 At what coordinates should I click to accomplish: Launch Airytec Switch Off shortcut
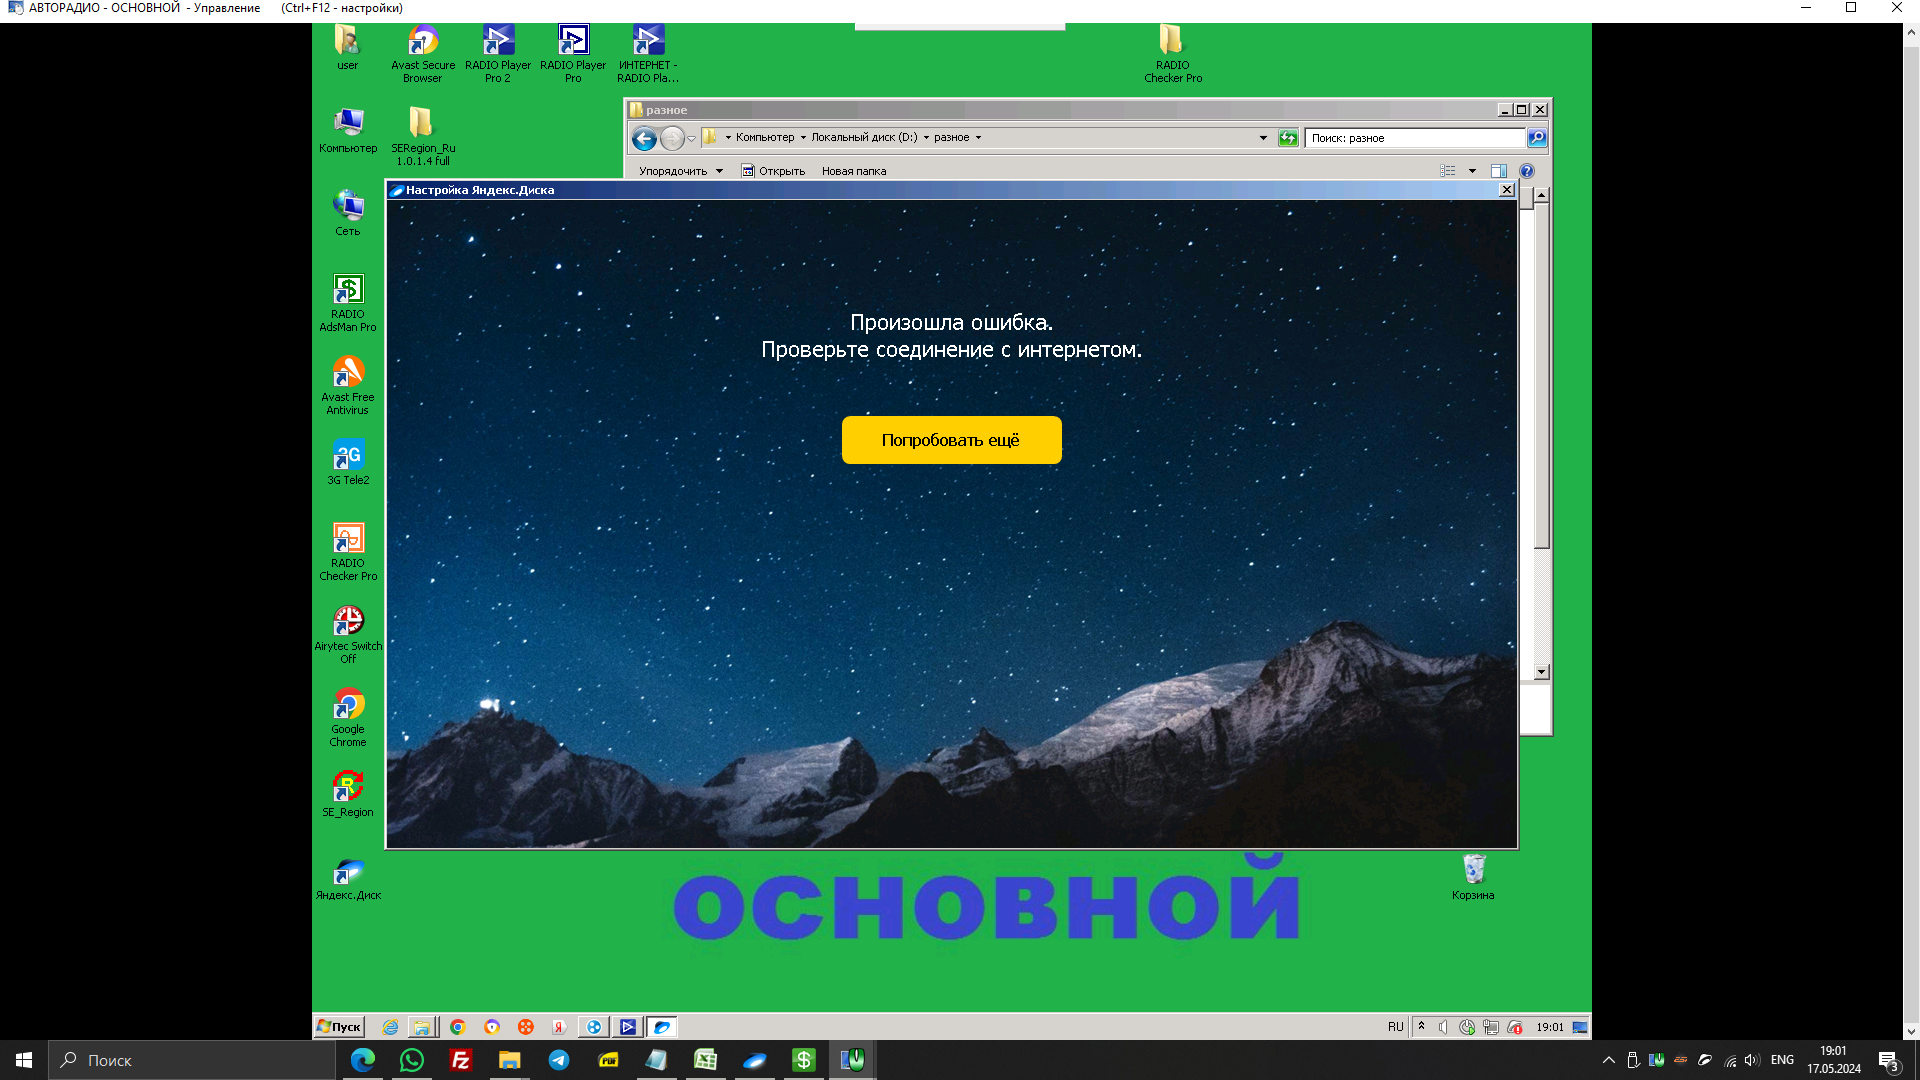(x=348, y=635)
